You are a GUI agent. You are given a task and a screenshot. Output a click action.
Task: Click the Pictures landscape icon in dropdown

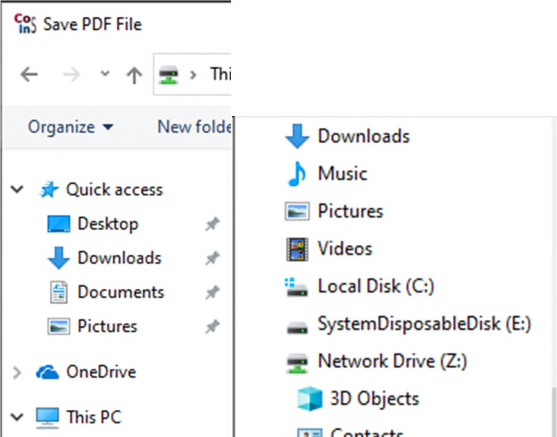(297, 211)
